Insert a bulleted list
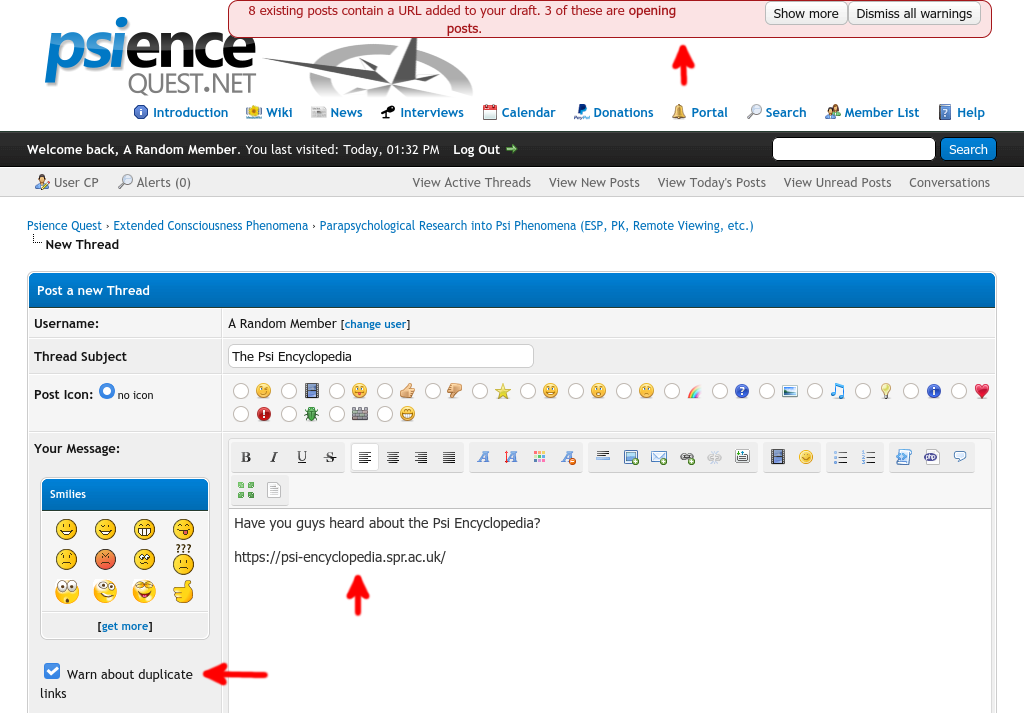Viewport: 1024px width, 713px height. tap(841, 458)
